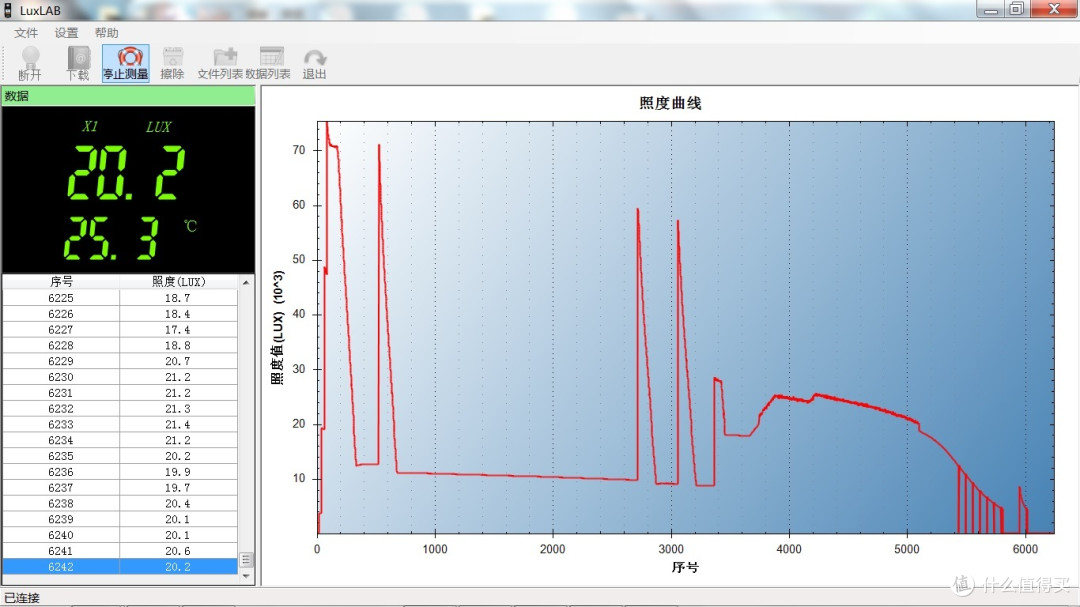Click the 序号 x-axis label on chart

pyautogui.click(x=685, y=567)
